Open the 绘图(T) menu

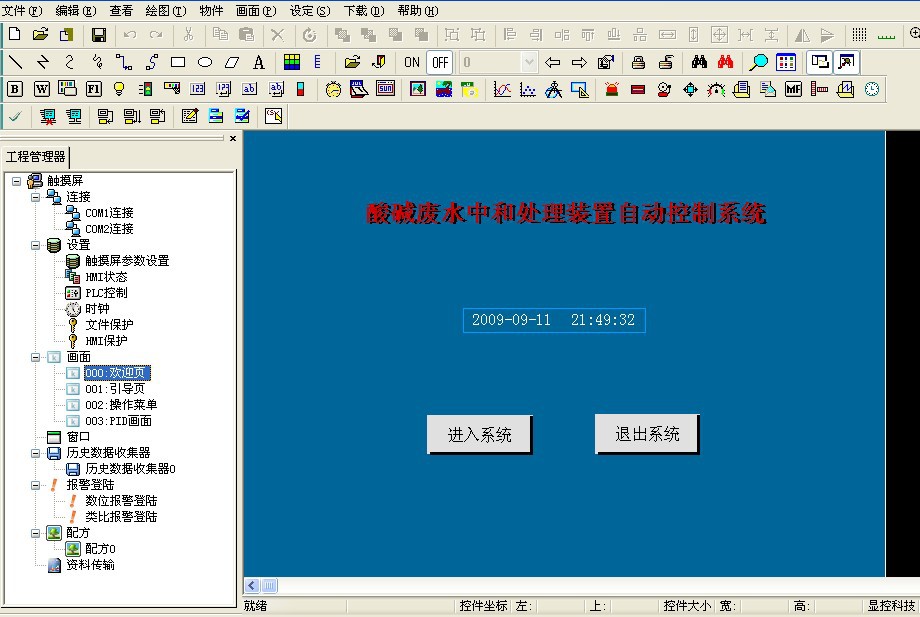[165, 11]
